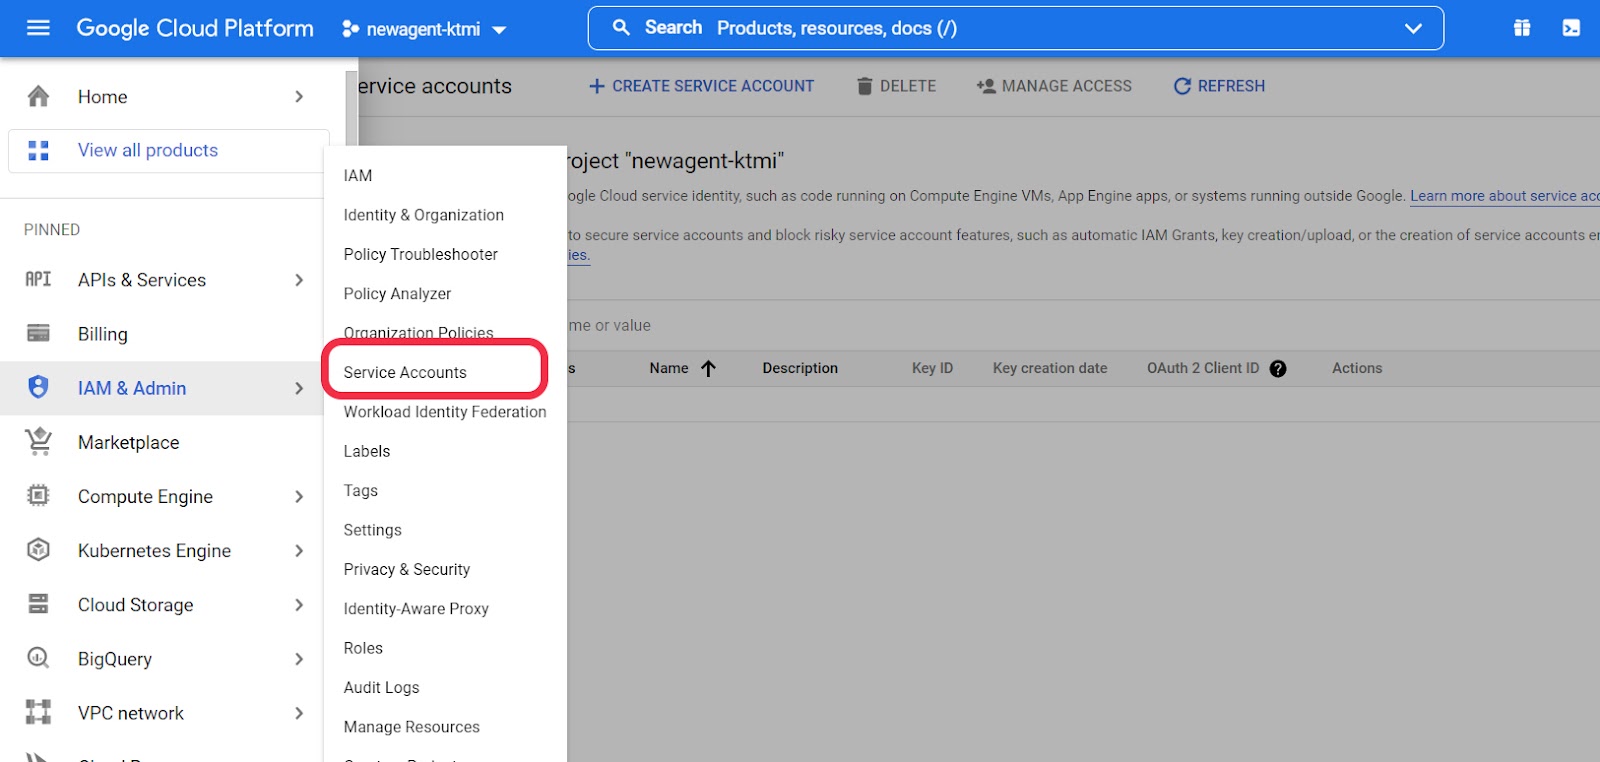The height and width of the screenshot is (762, 1600).
Task: Click the BigQuery magnifier icon
Action: point(38,658)
